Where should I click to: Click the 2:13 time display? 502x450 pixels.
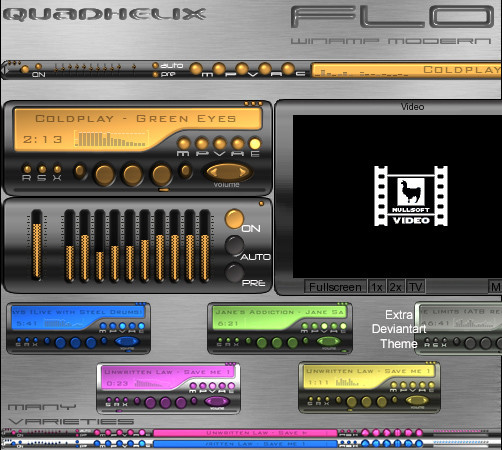click(42, 139)
